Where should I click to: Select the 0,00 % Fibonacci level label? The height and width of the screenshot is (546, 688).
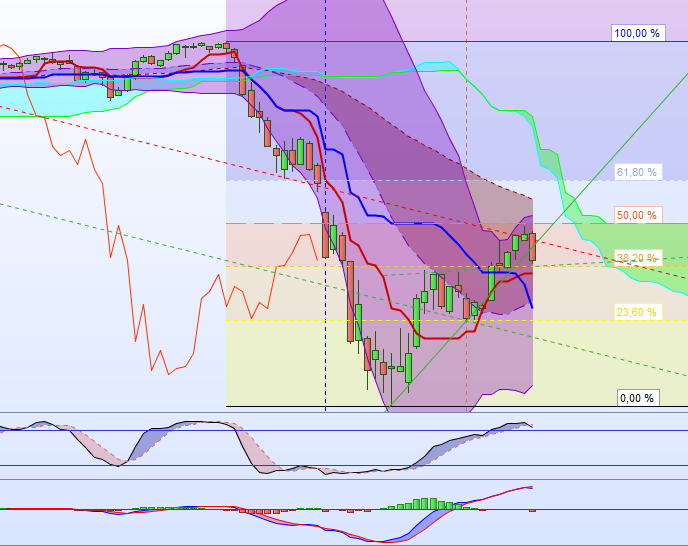(x=638, y=398)
